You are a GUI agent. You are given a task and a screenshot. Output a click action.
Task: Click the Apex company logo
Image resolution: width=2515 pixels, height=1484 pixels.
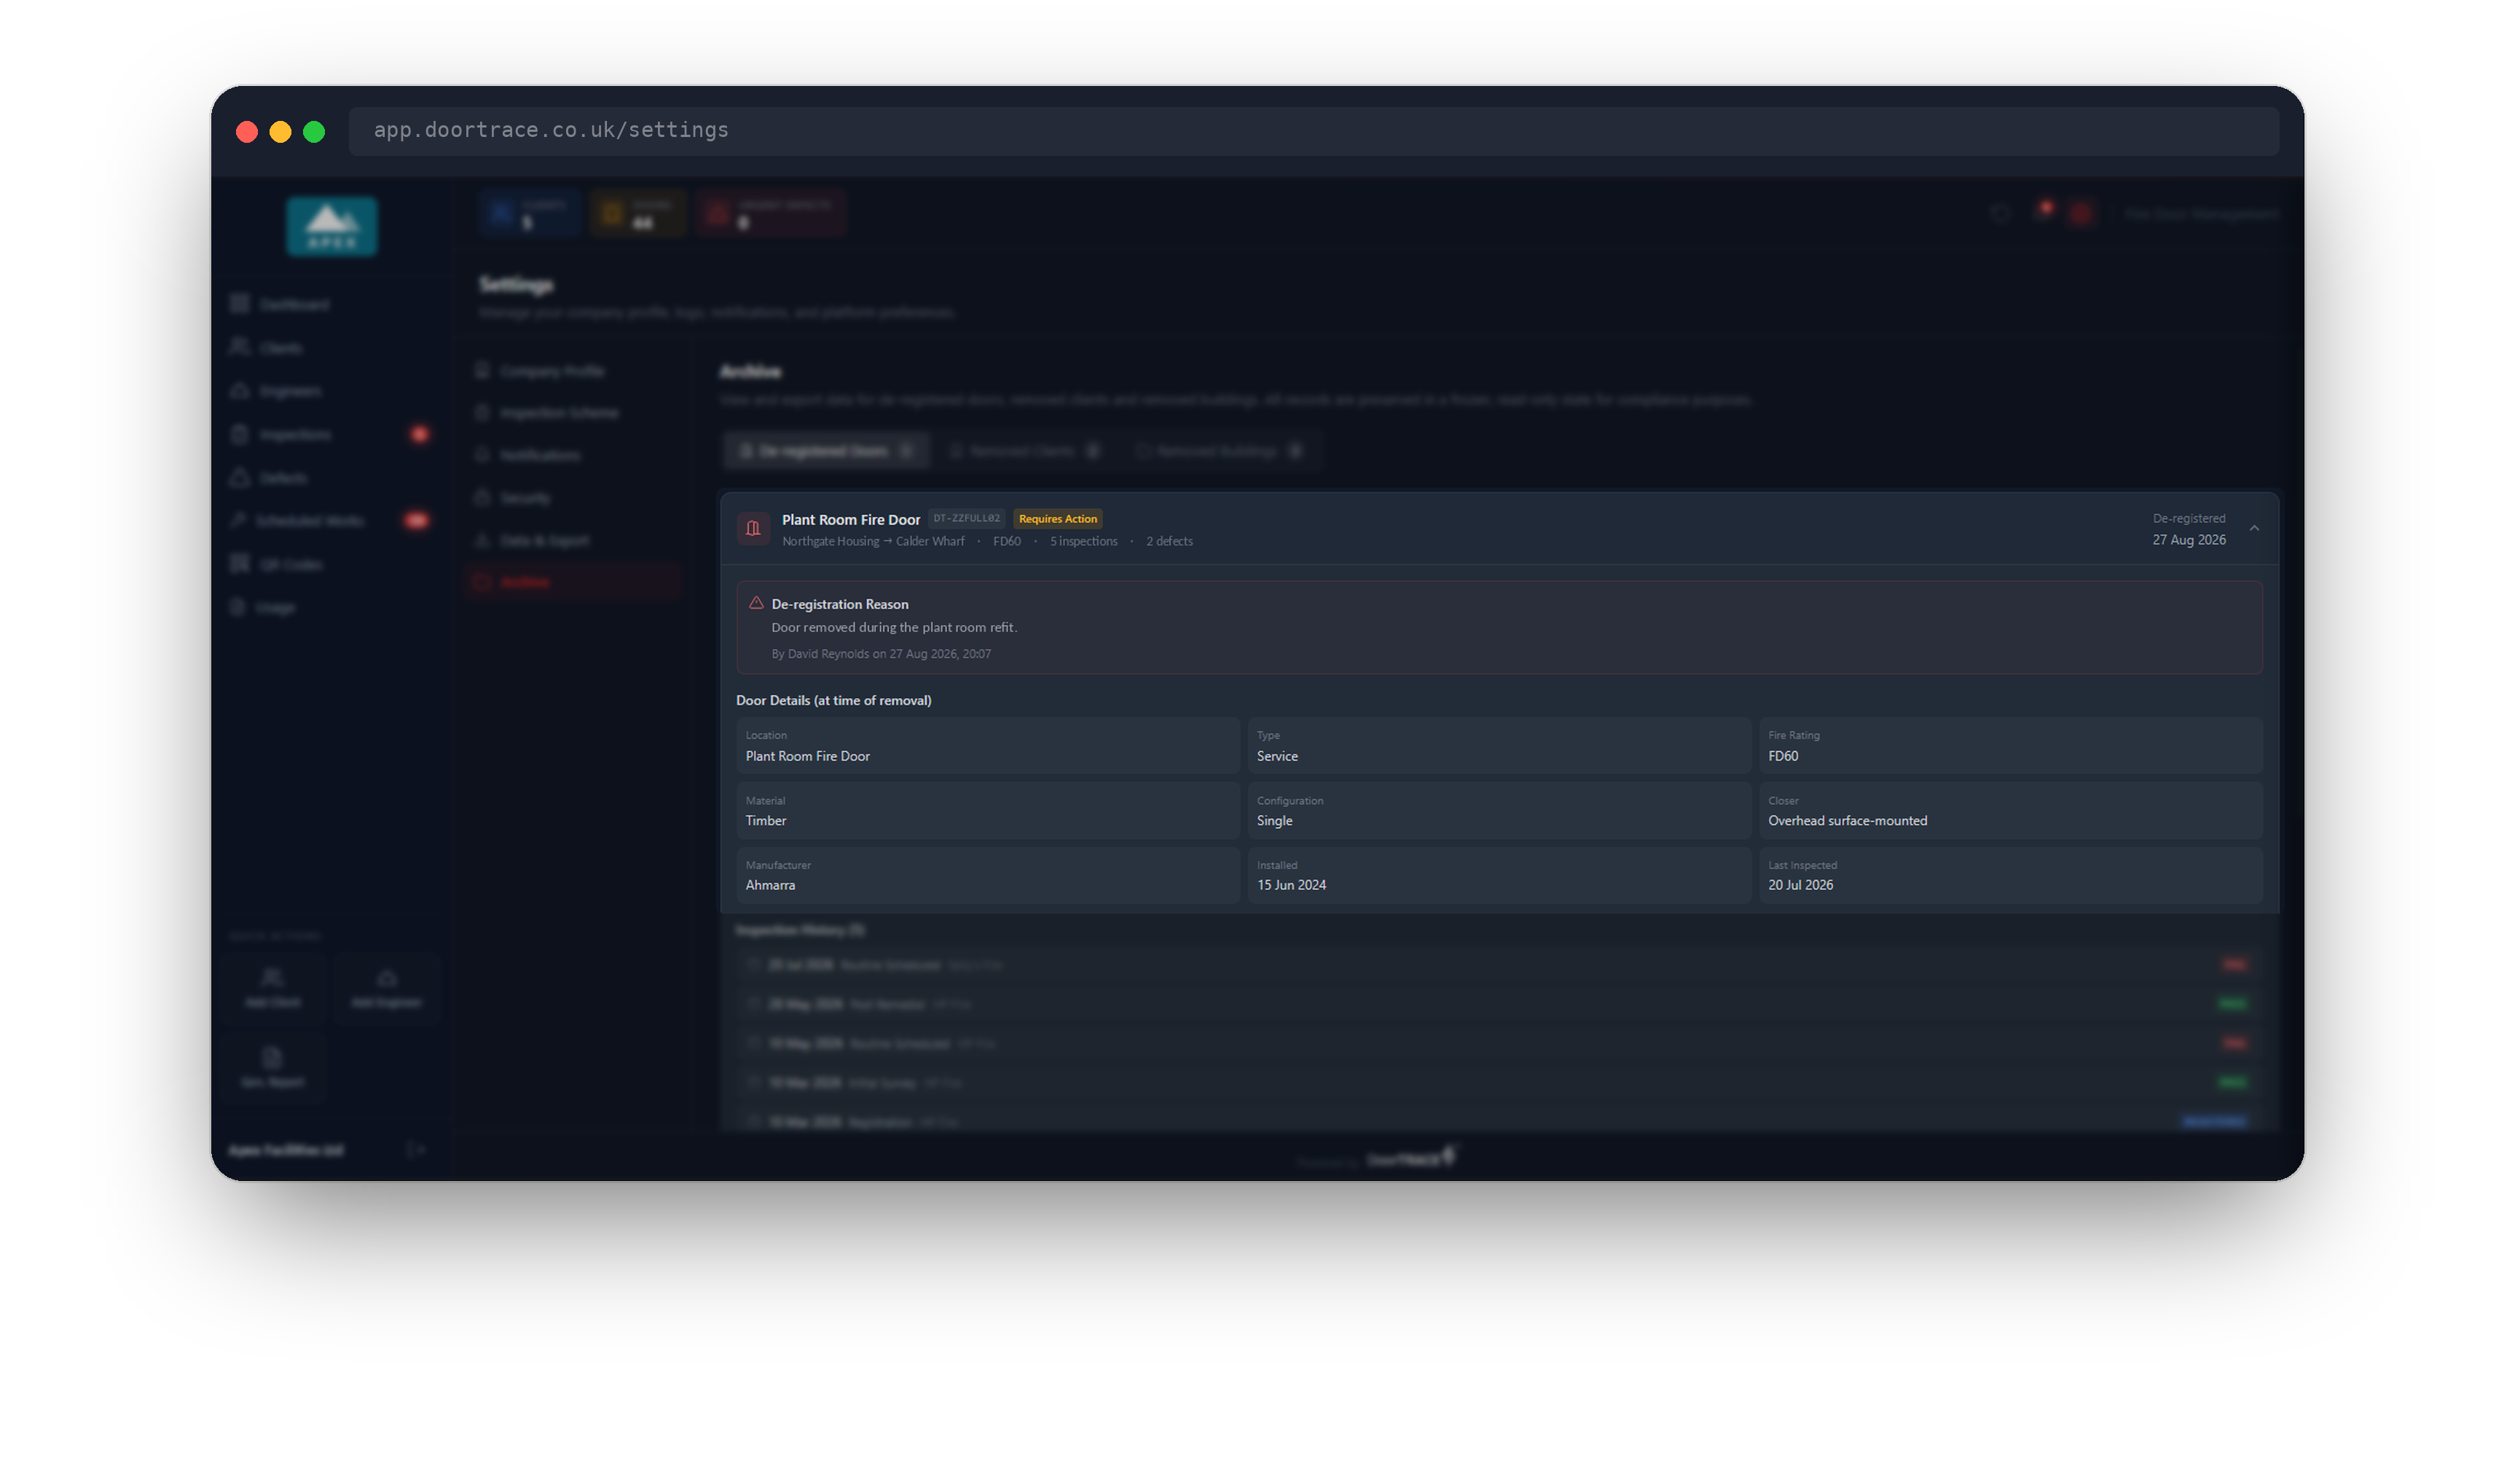332,226
